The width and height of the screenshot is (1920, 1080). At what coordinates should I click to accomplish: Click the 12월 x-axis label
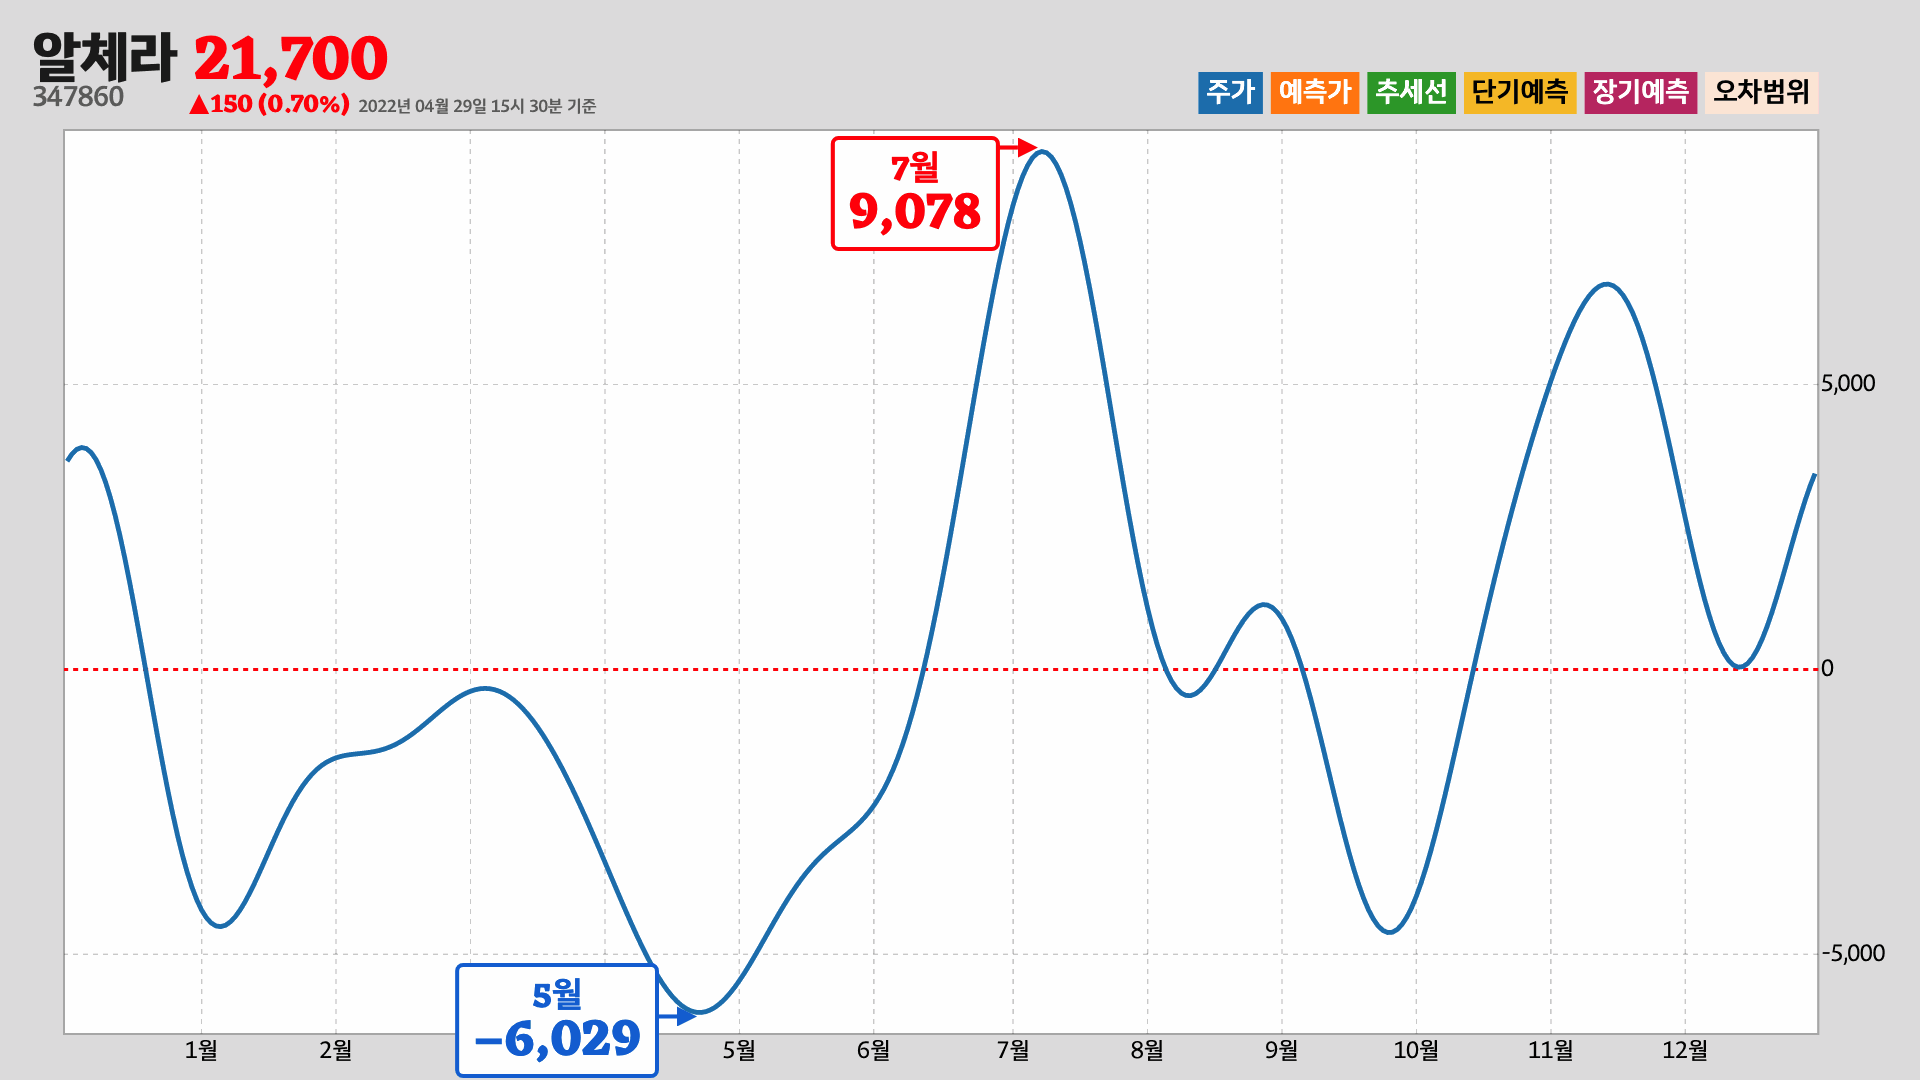[1685, 1050]
